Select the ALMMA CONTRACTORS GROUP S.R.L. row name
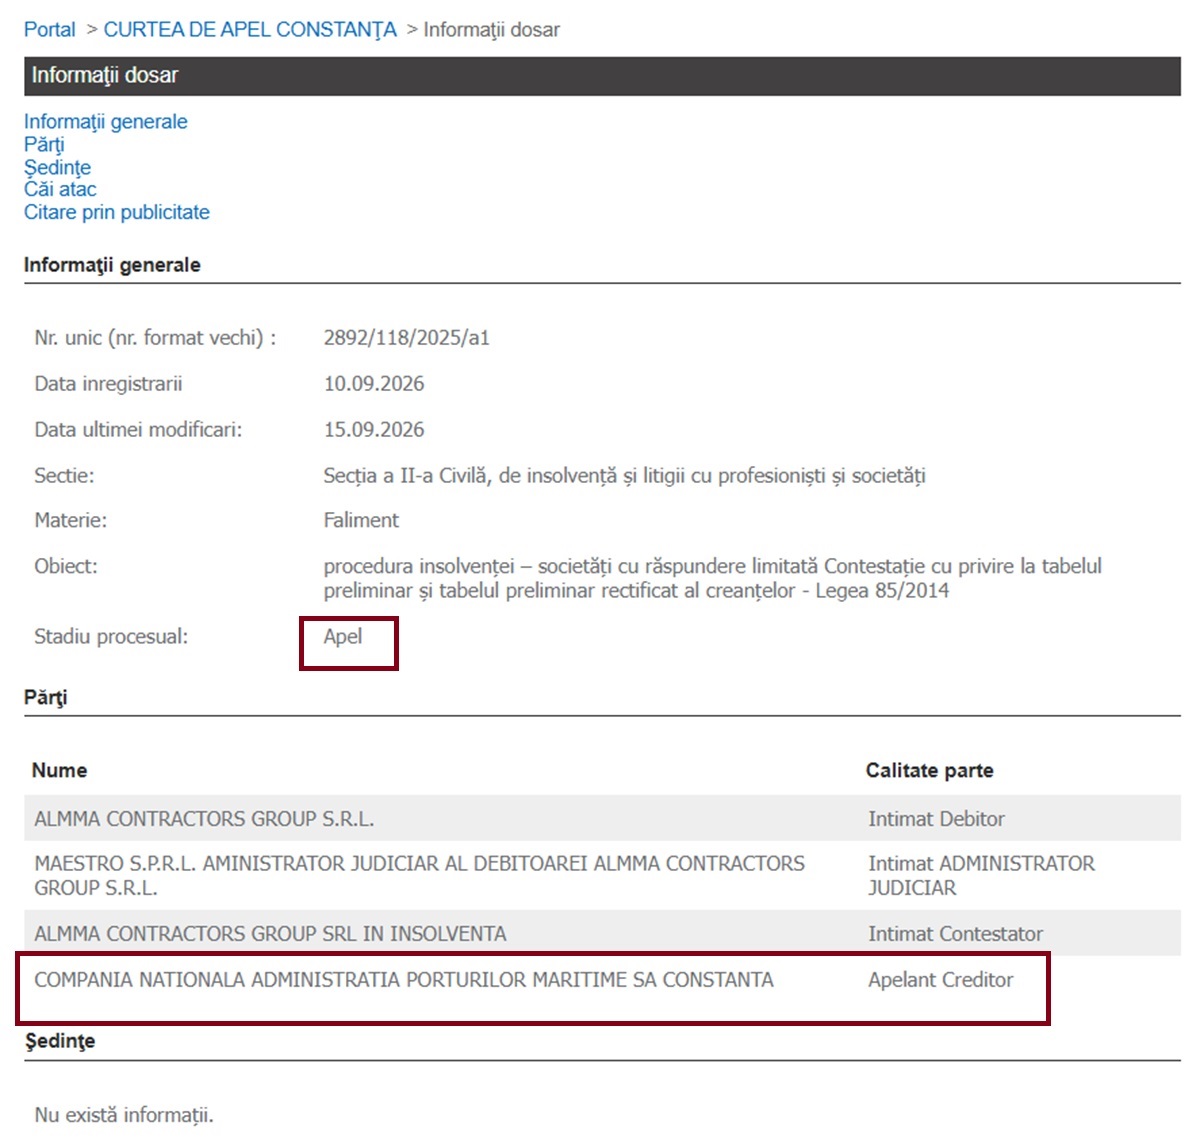 click(x=204, y=819)
